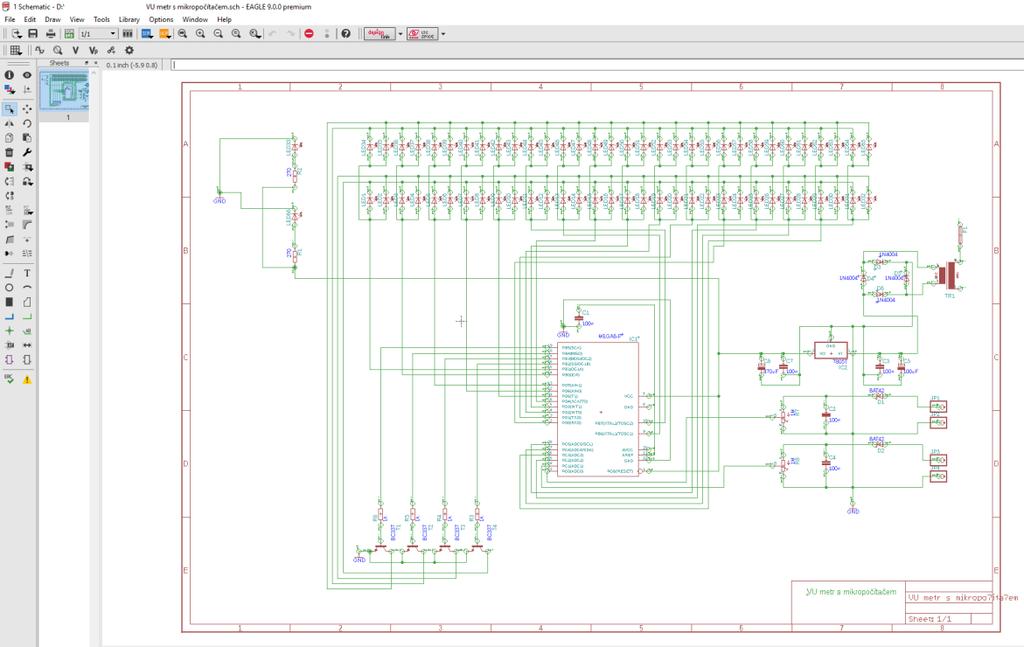
Task: Expand the dropdown arrow at toolbar's far right
Action: [x=443, y=34]
